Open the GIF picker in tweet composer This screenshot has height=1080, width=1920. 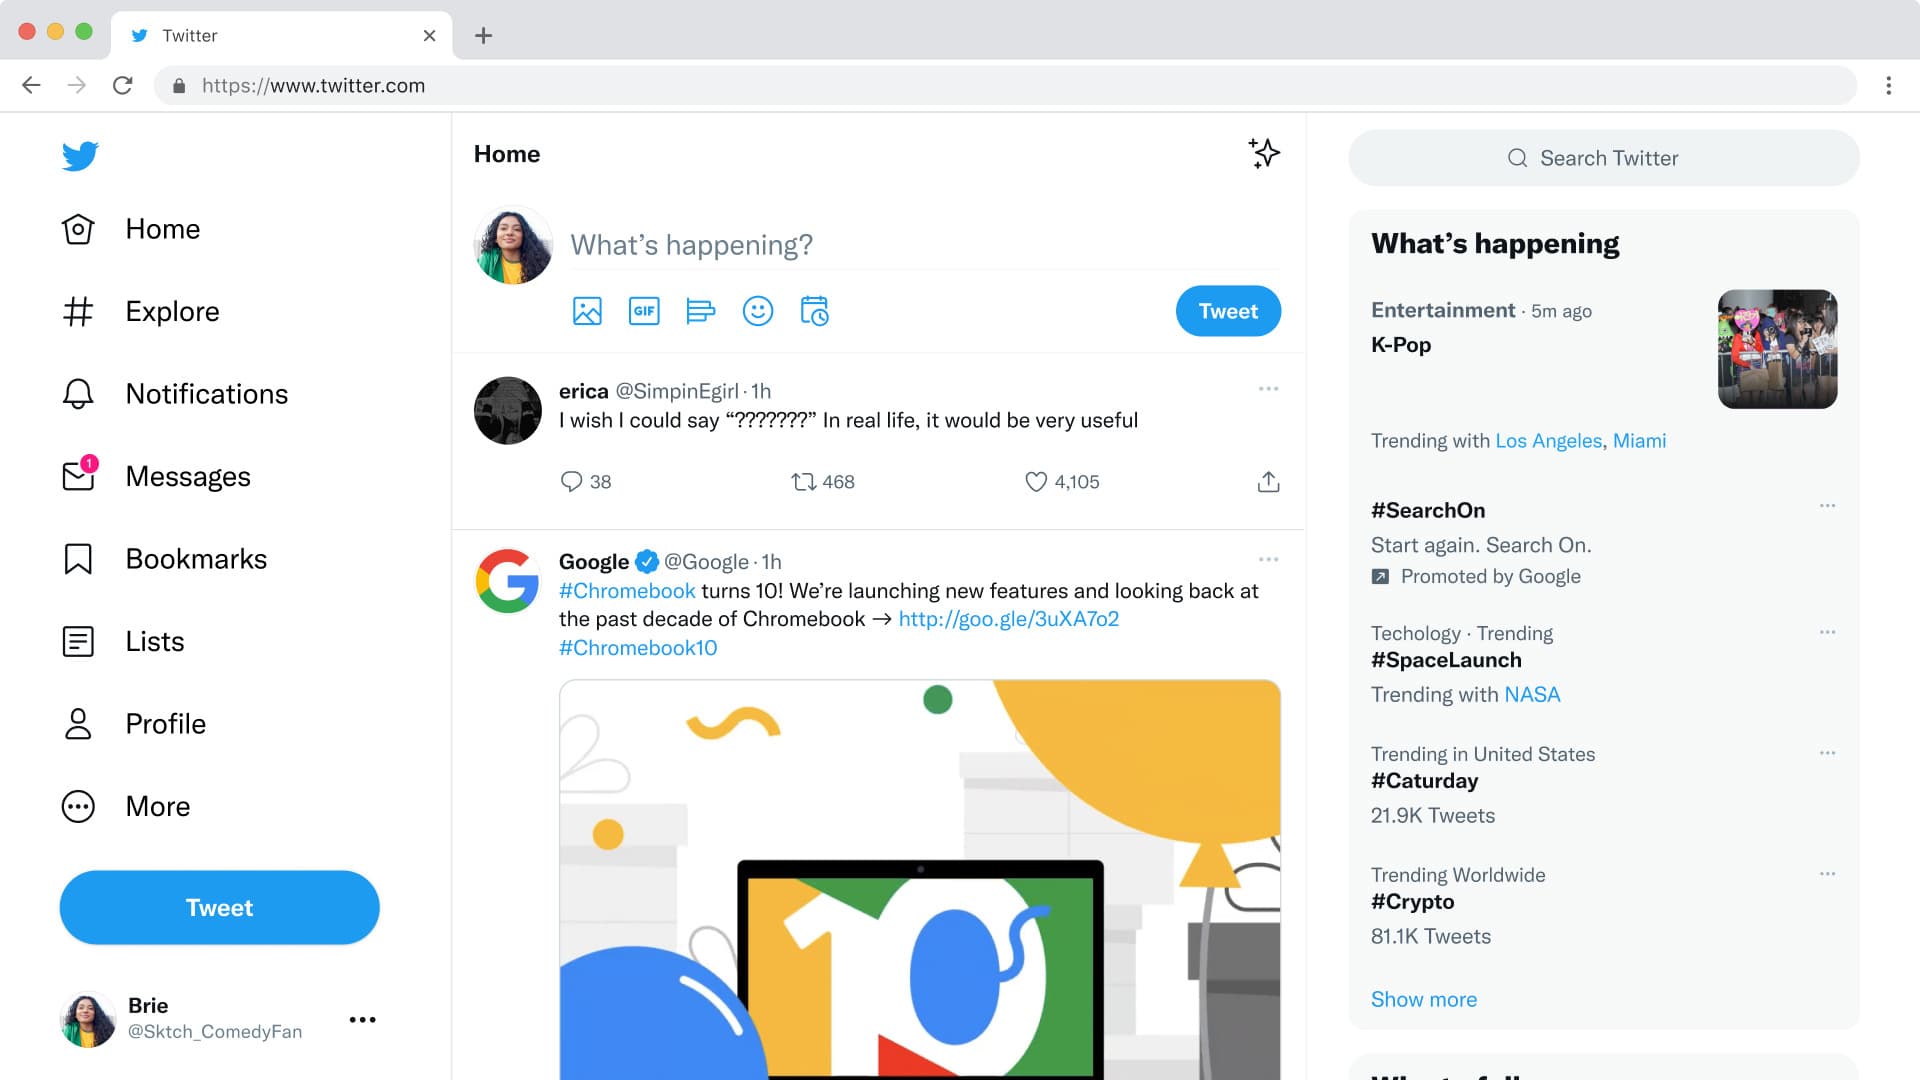click(644, 310)
